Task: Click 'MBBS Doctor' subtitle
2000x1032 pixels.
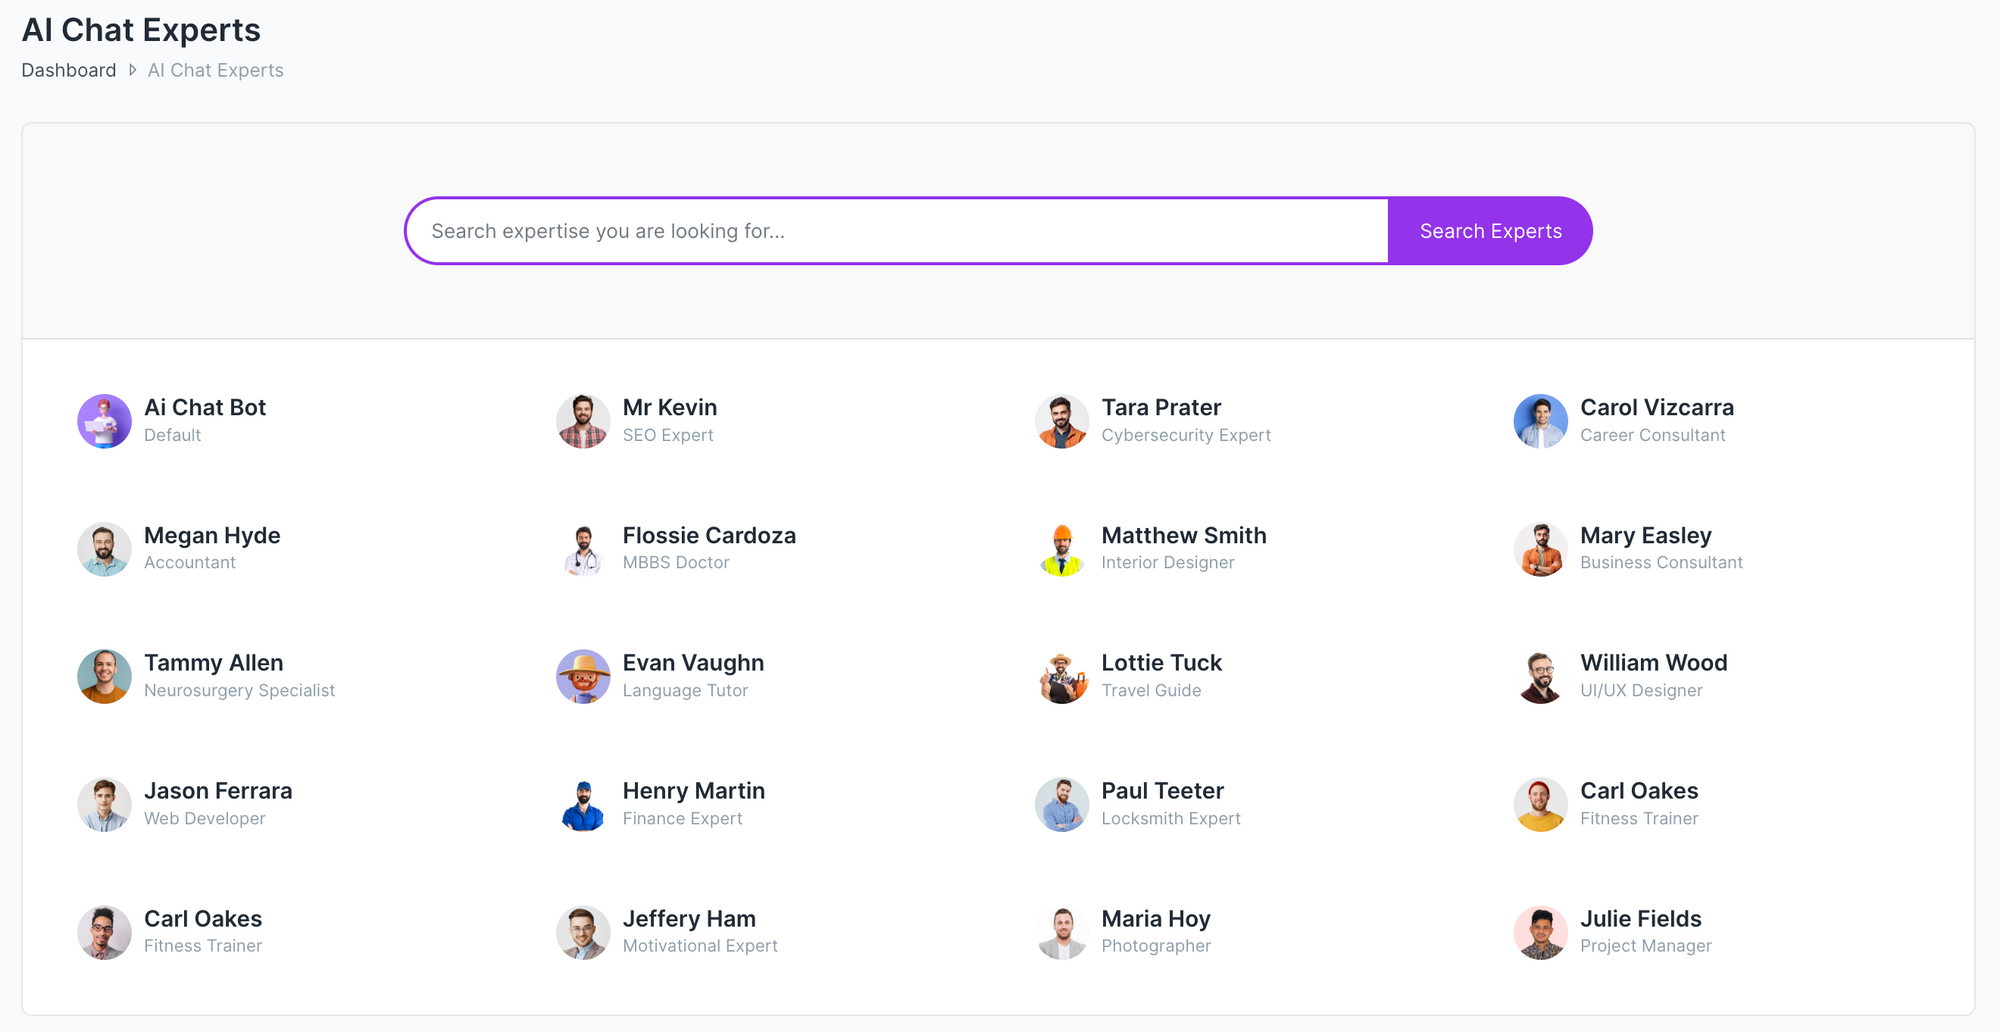Action: 676,562
